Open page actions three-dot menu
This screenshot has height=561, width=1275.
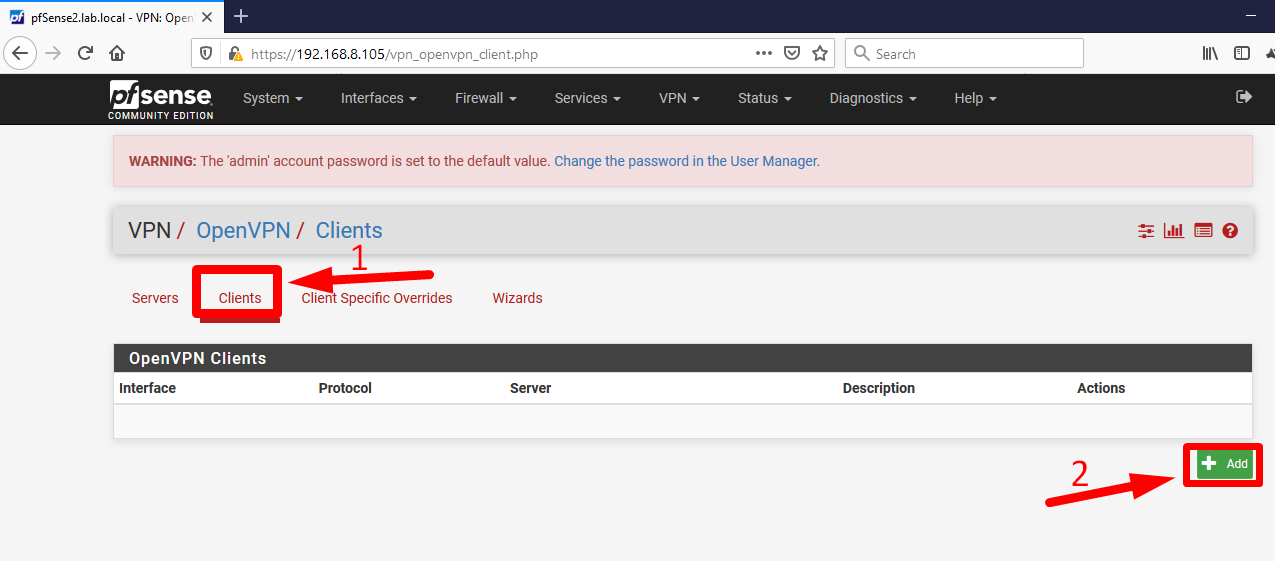(764, 54)
